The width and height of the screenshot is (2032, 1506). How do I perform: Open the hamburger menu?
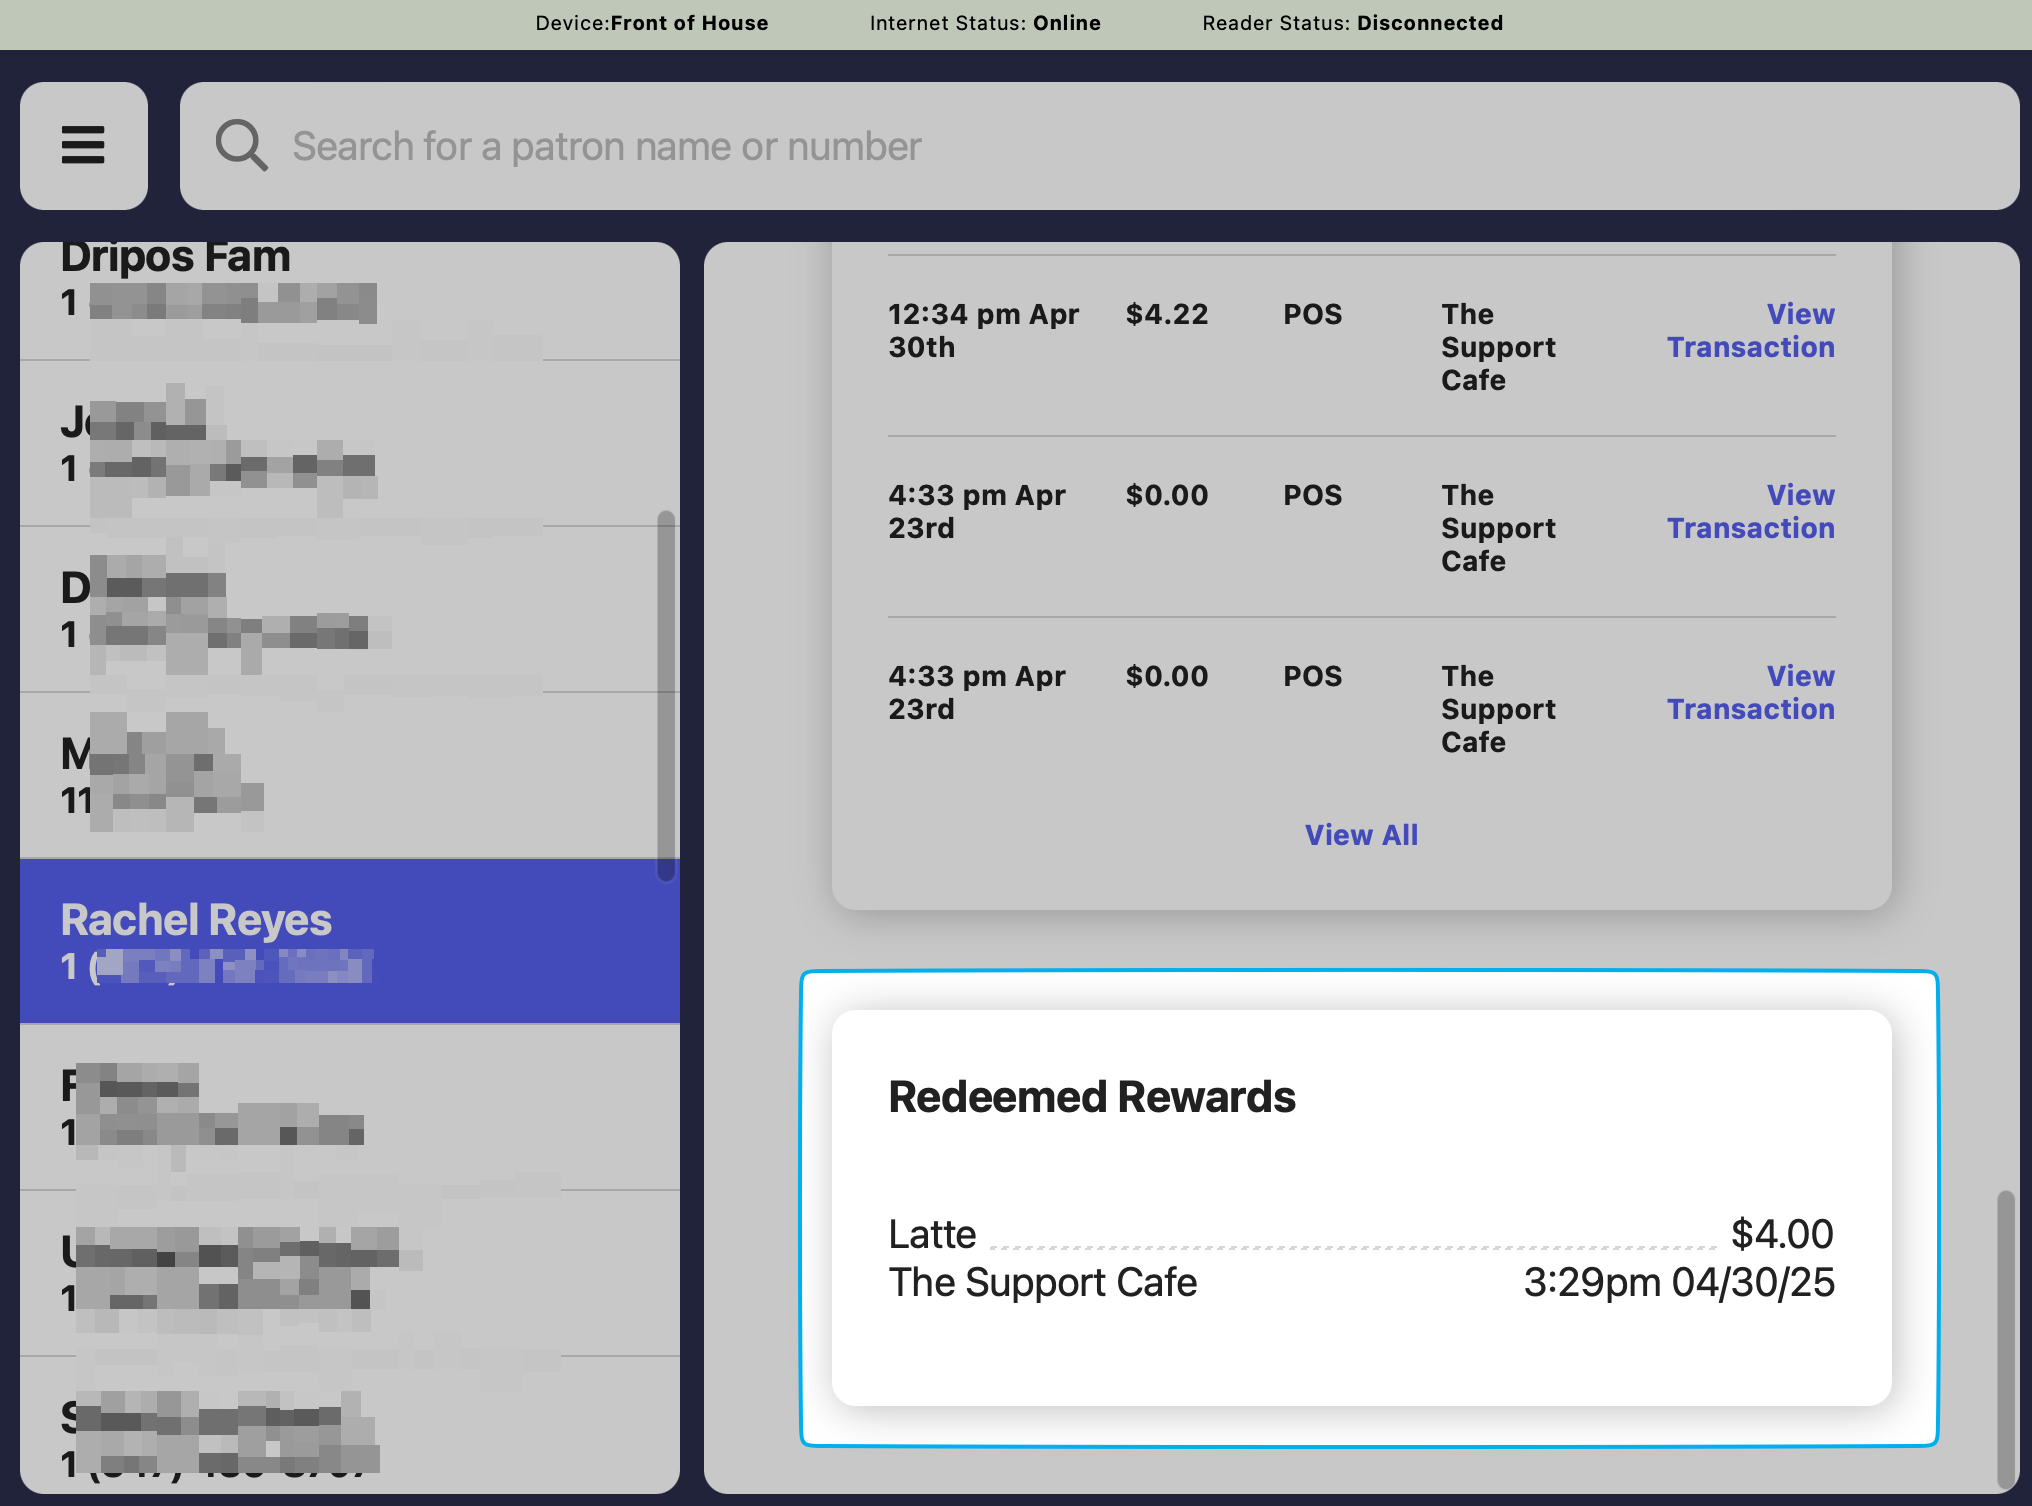pos(83,146)
